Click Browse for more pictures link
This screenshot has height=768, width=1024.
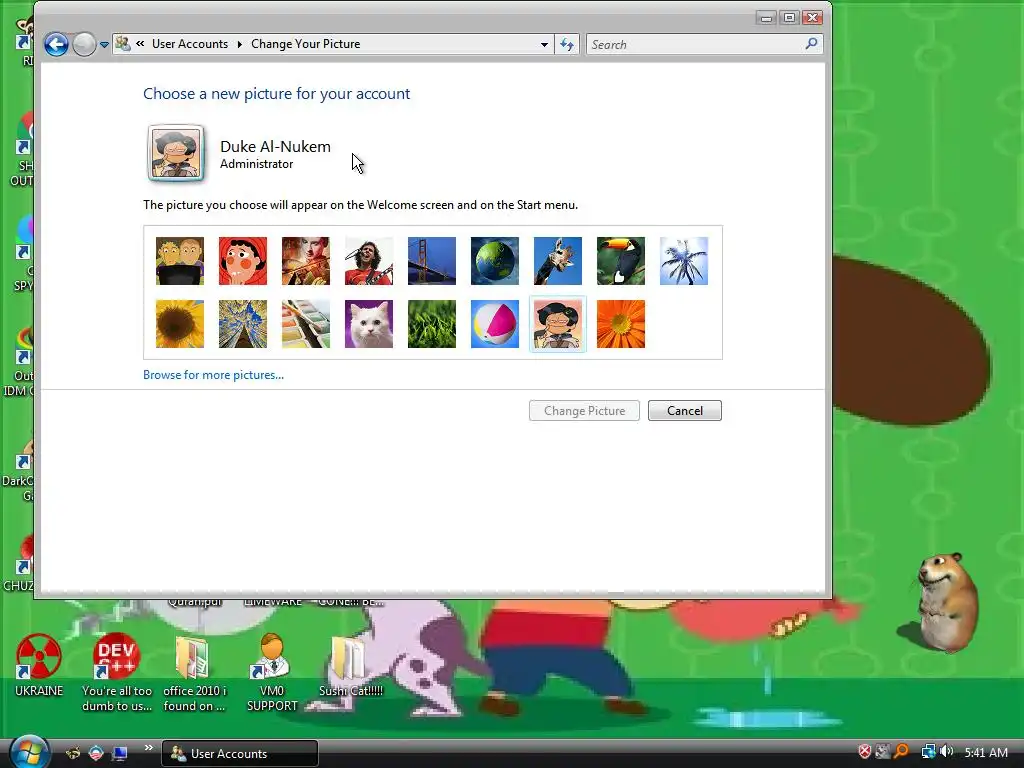point(214,375)
